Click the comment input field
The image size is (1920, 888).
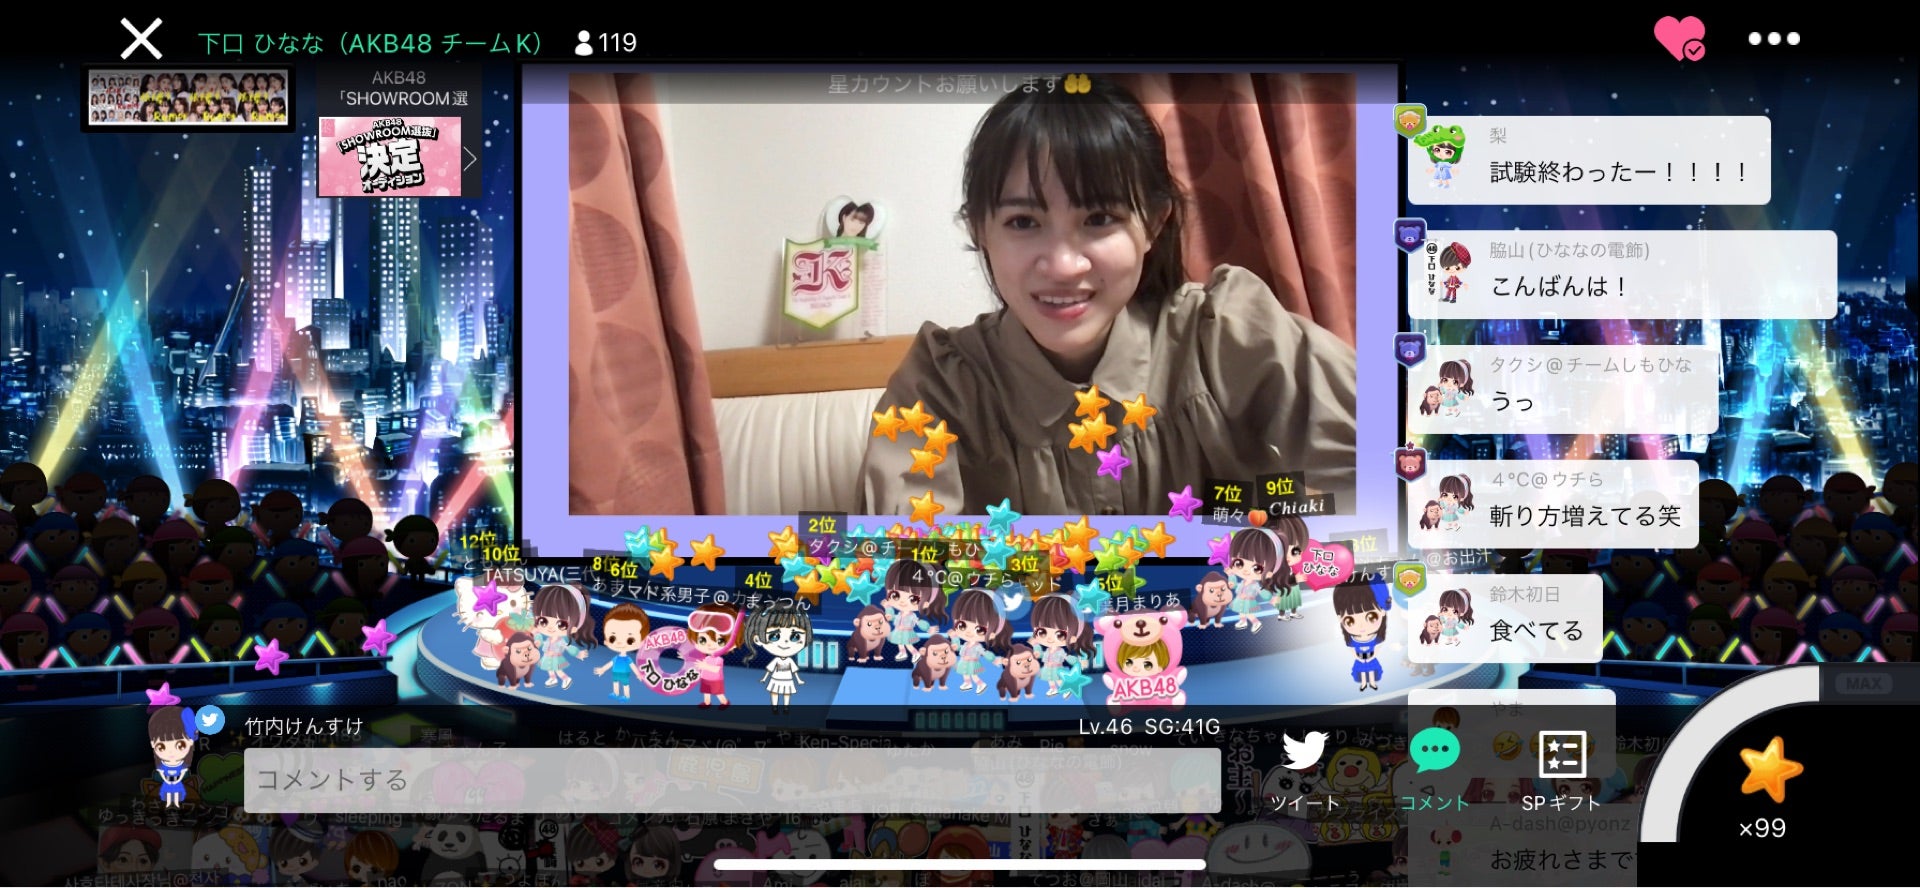click(x=731, y=780)
